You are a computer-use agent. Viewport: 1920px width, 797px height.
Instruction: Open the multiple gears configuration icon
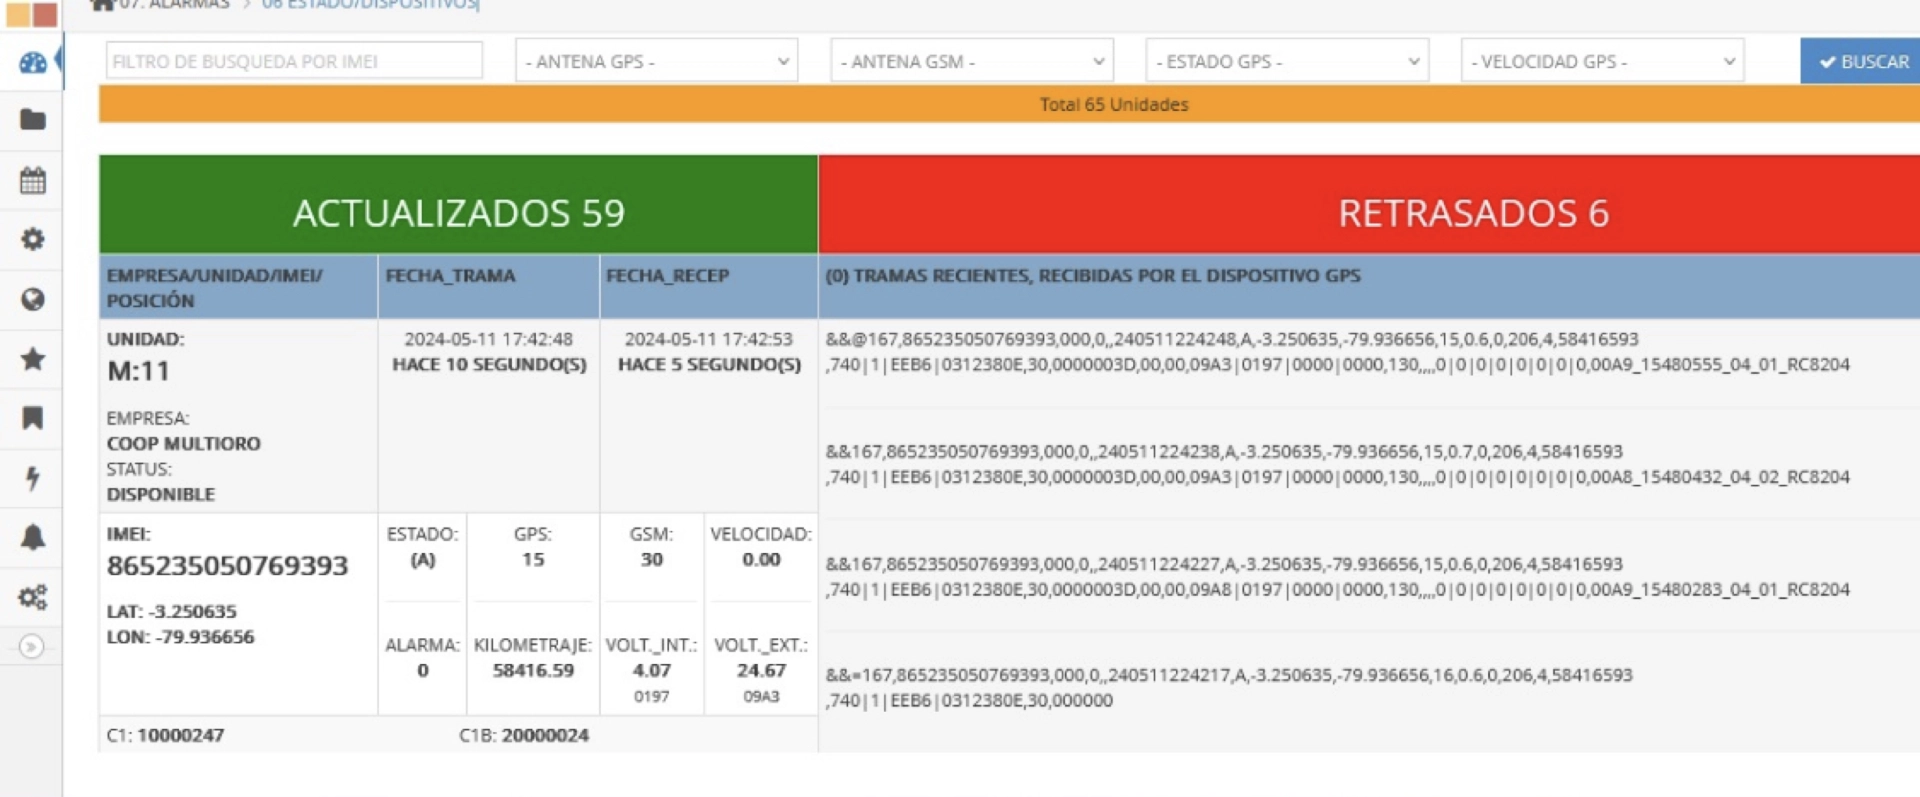pos(33,597)
